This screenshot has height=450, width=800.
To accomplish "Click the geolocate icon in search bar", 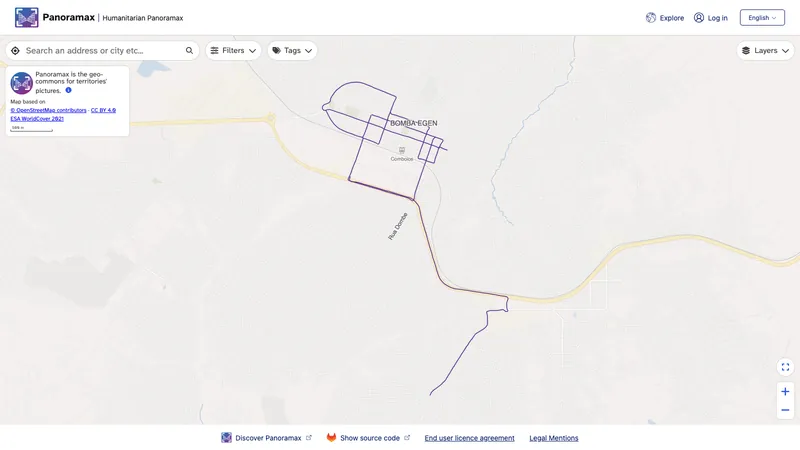I will point(15,51).
